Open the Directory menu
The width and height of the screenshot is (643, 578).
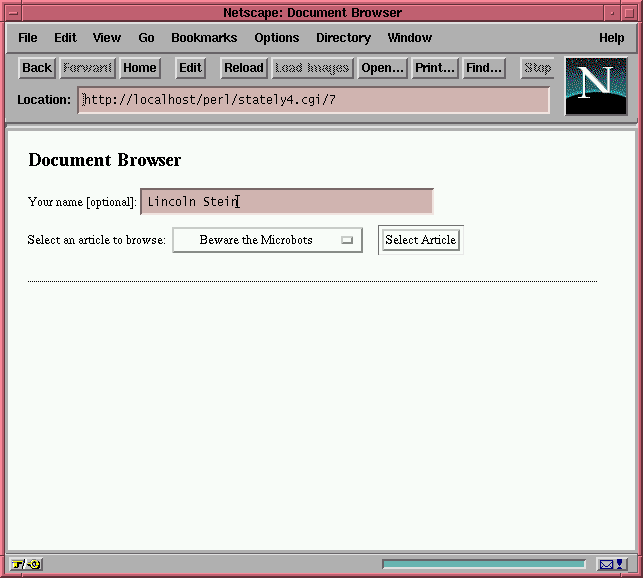pyautogui.click(x=343, y=38)
